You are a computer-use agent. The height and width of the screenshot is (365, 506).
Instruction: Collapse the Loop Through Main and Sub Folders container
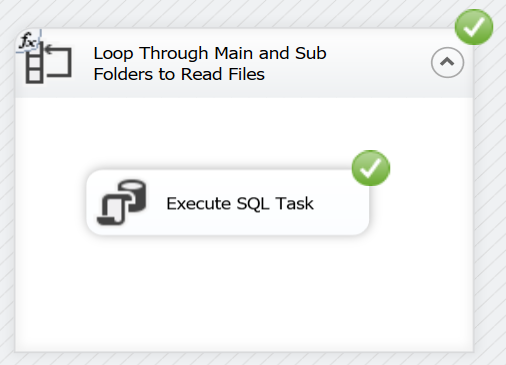tap(447, 62)
